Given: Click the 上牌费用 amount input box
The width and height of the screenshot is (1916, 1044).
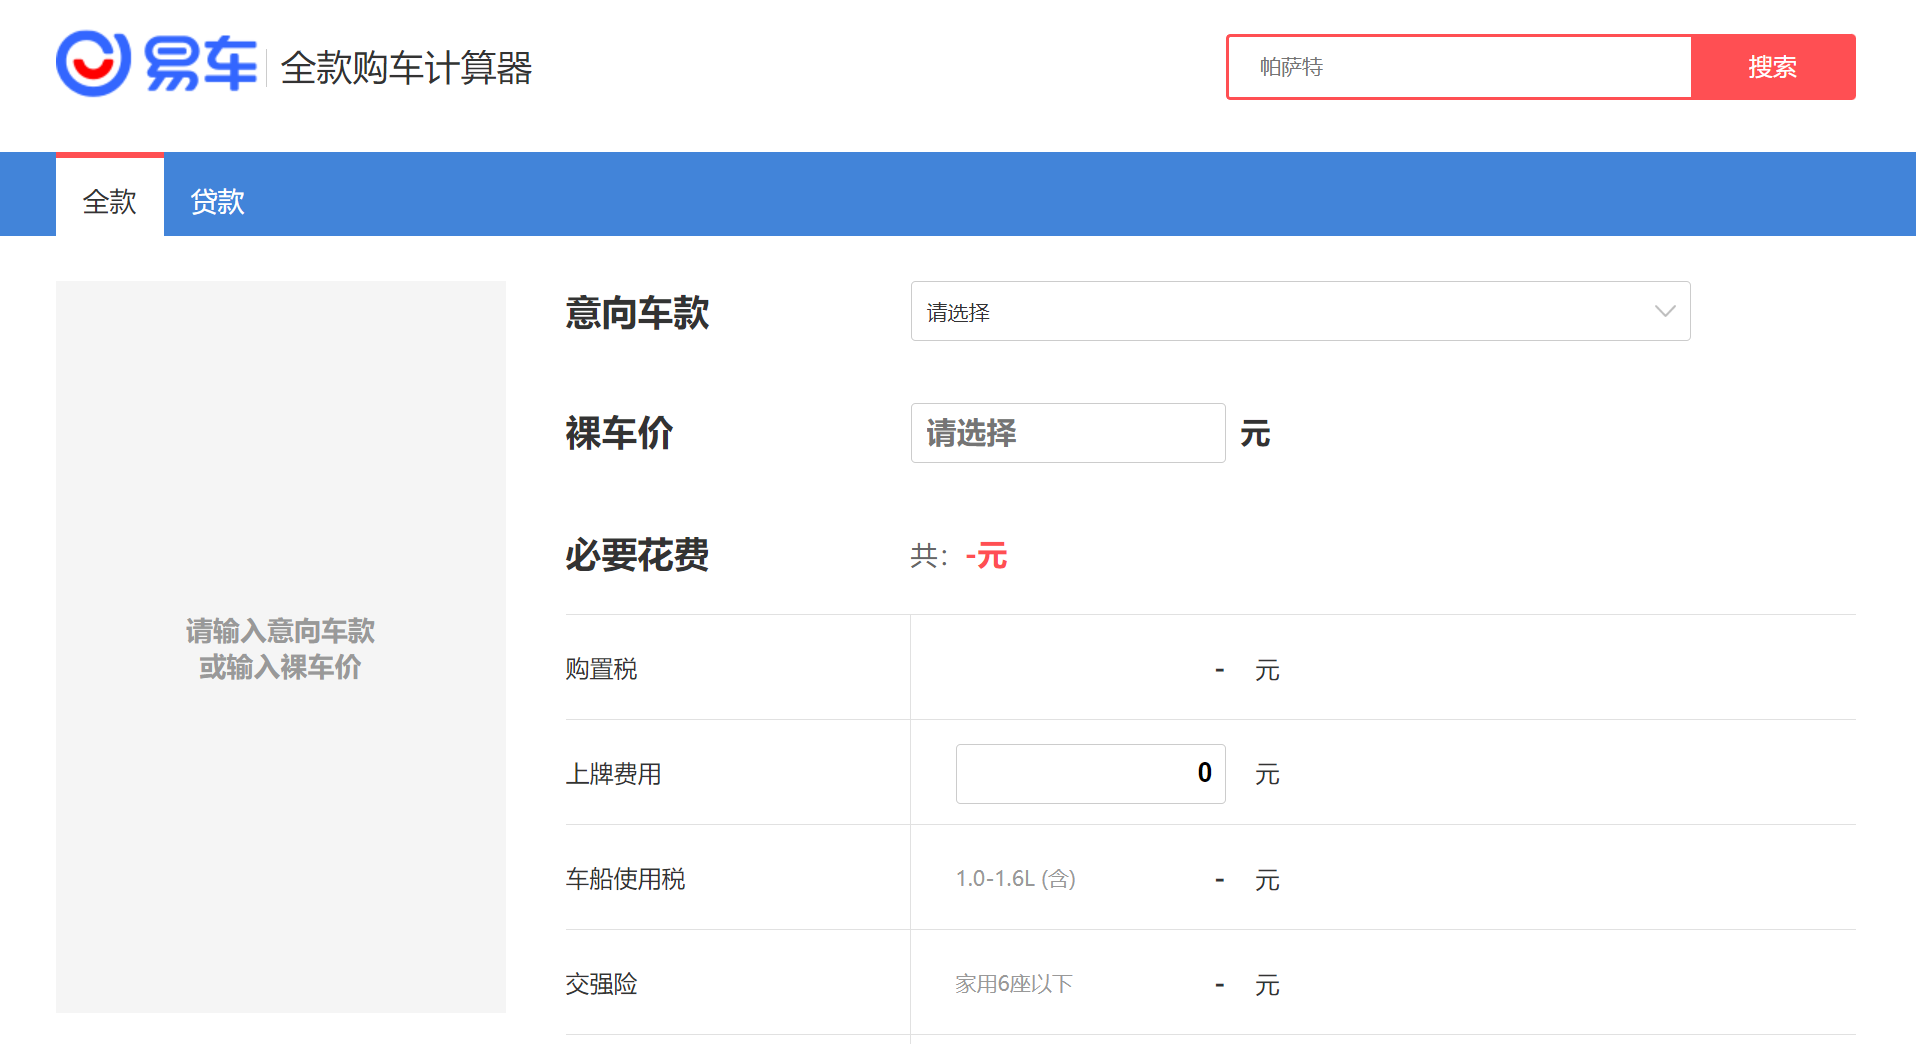Looking at the screenshot, I should click(1090, 773).
